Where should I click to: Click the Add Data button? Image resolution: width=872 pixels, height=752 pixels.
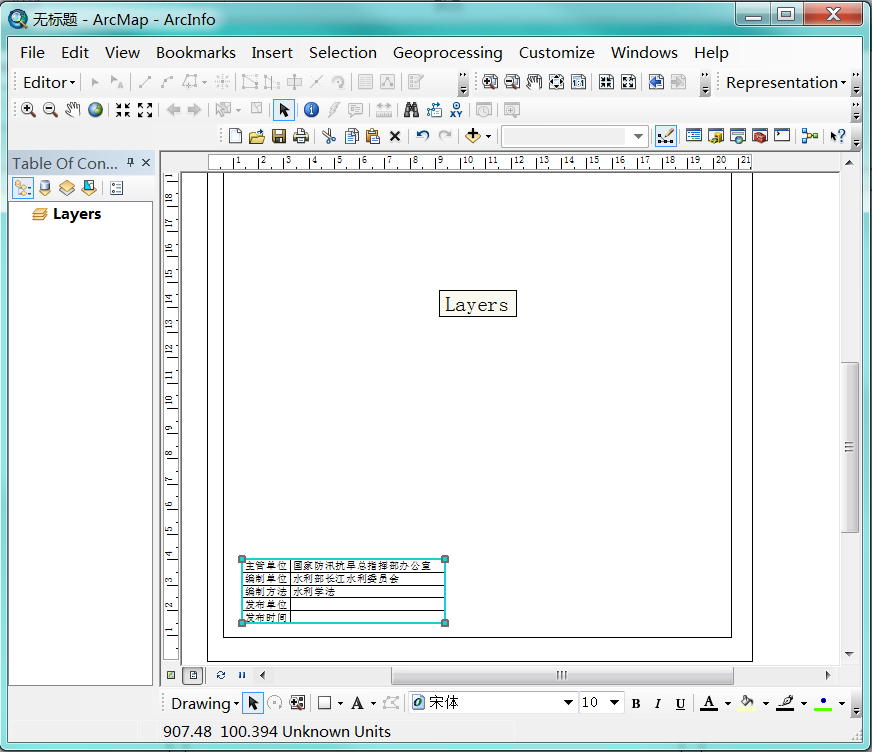[473, 135]
